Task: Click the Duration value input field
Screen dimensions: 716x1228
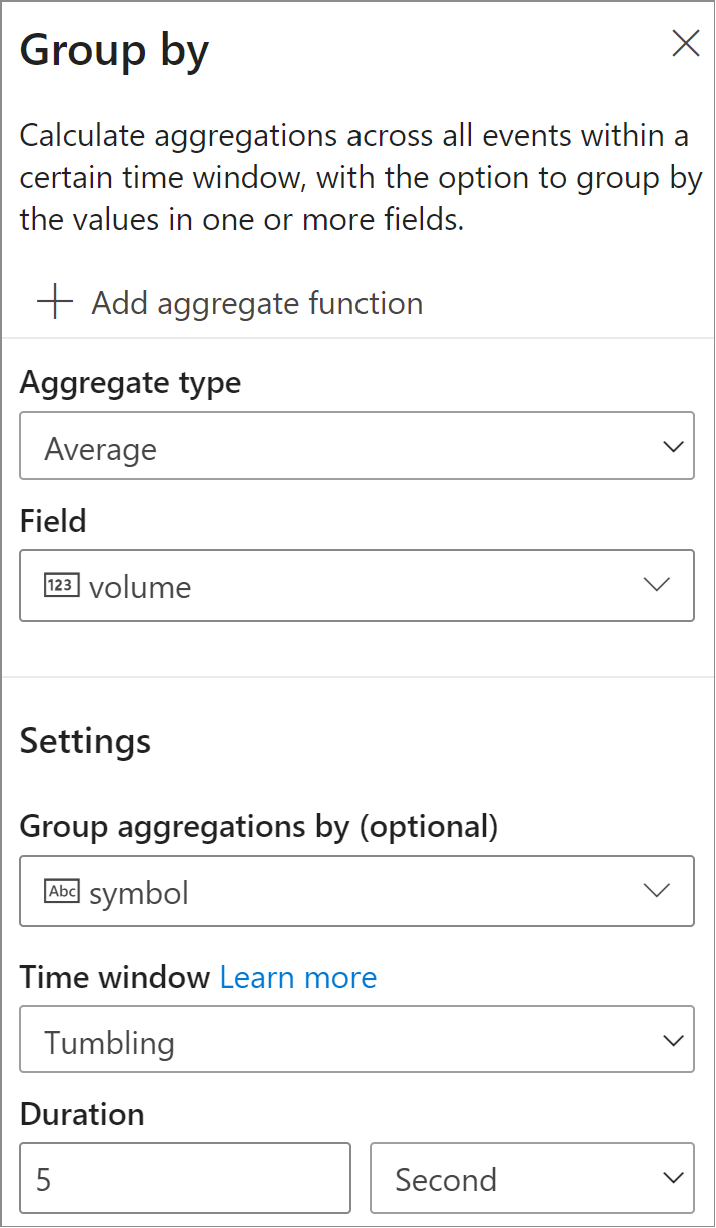Action: (185, 1178)
